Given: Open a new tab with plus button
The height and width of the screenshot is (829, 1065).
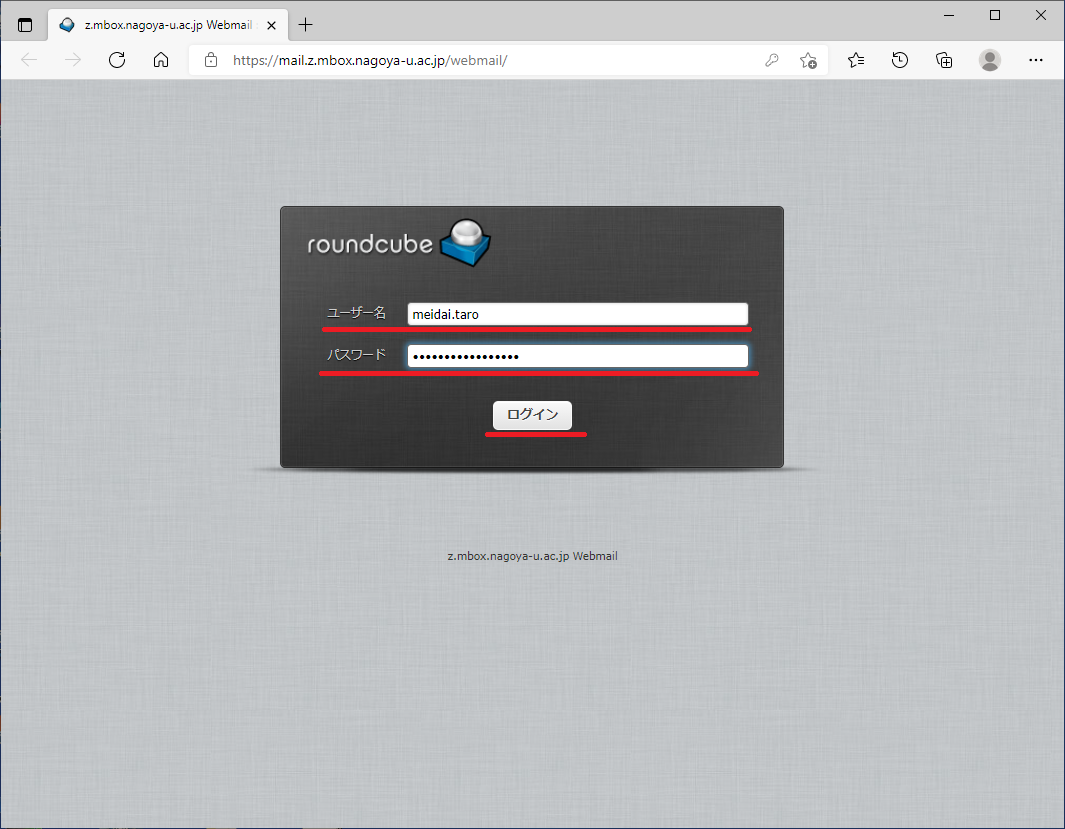Looking at the screenshot, I should coord(306,25).
